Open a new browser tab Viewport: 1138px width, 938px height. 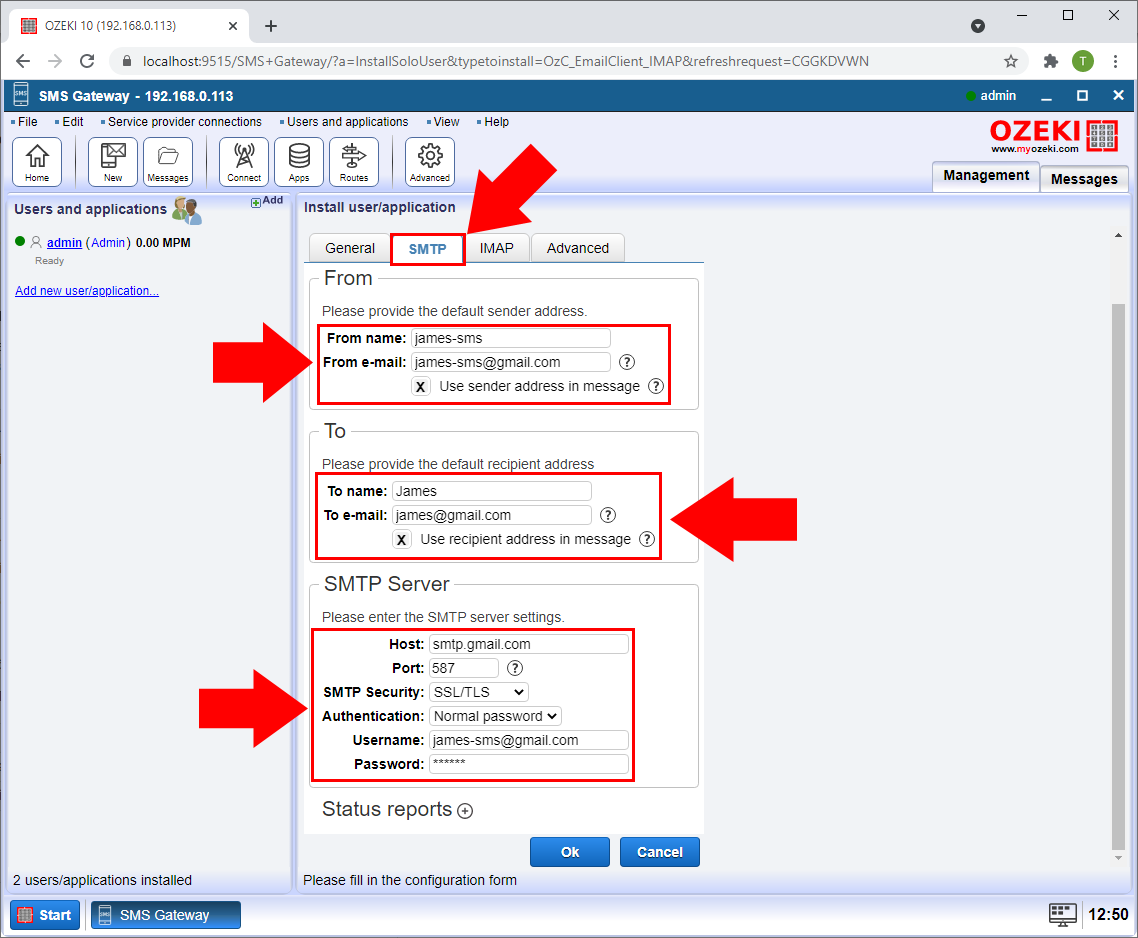(x=271, y=26)
